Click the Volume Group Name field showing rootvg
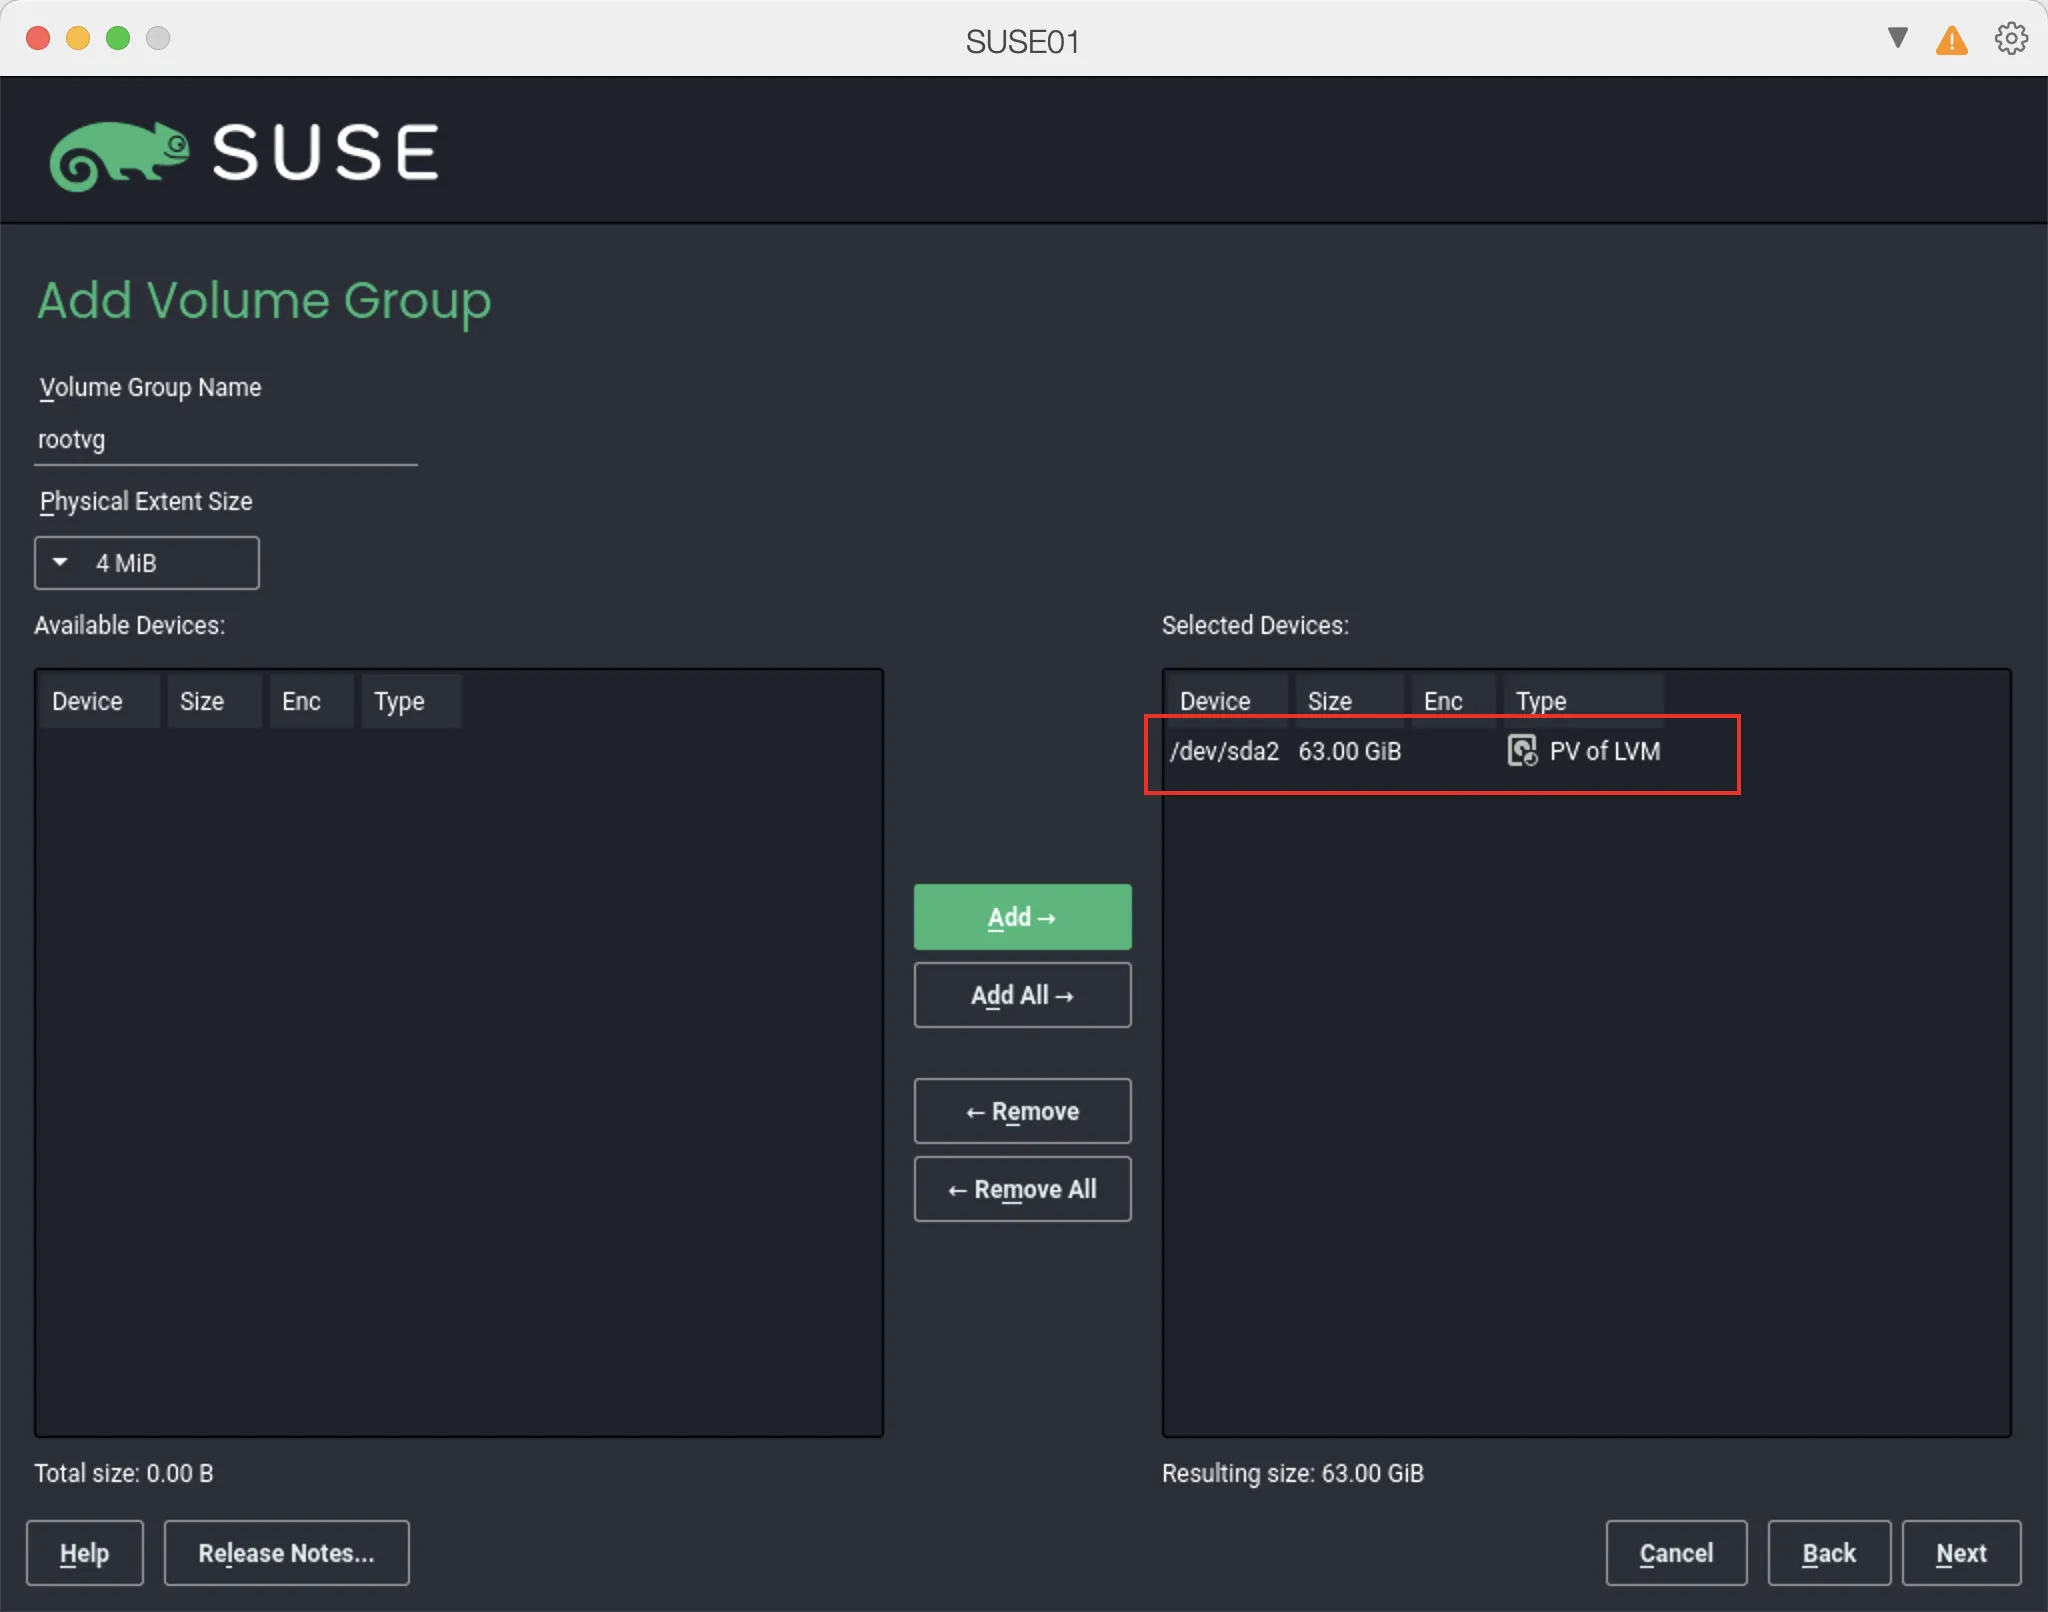This screenshot has width=2048, height=1612. (225, 439)
